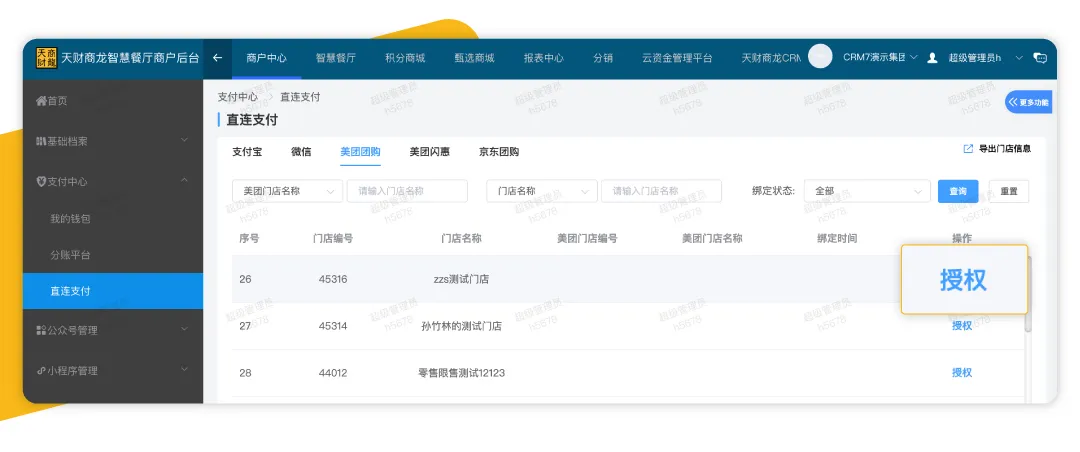Open the 更多功能 floating button
Screen dimensions: 1080x452
[x=1028, y=102]
